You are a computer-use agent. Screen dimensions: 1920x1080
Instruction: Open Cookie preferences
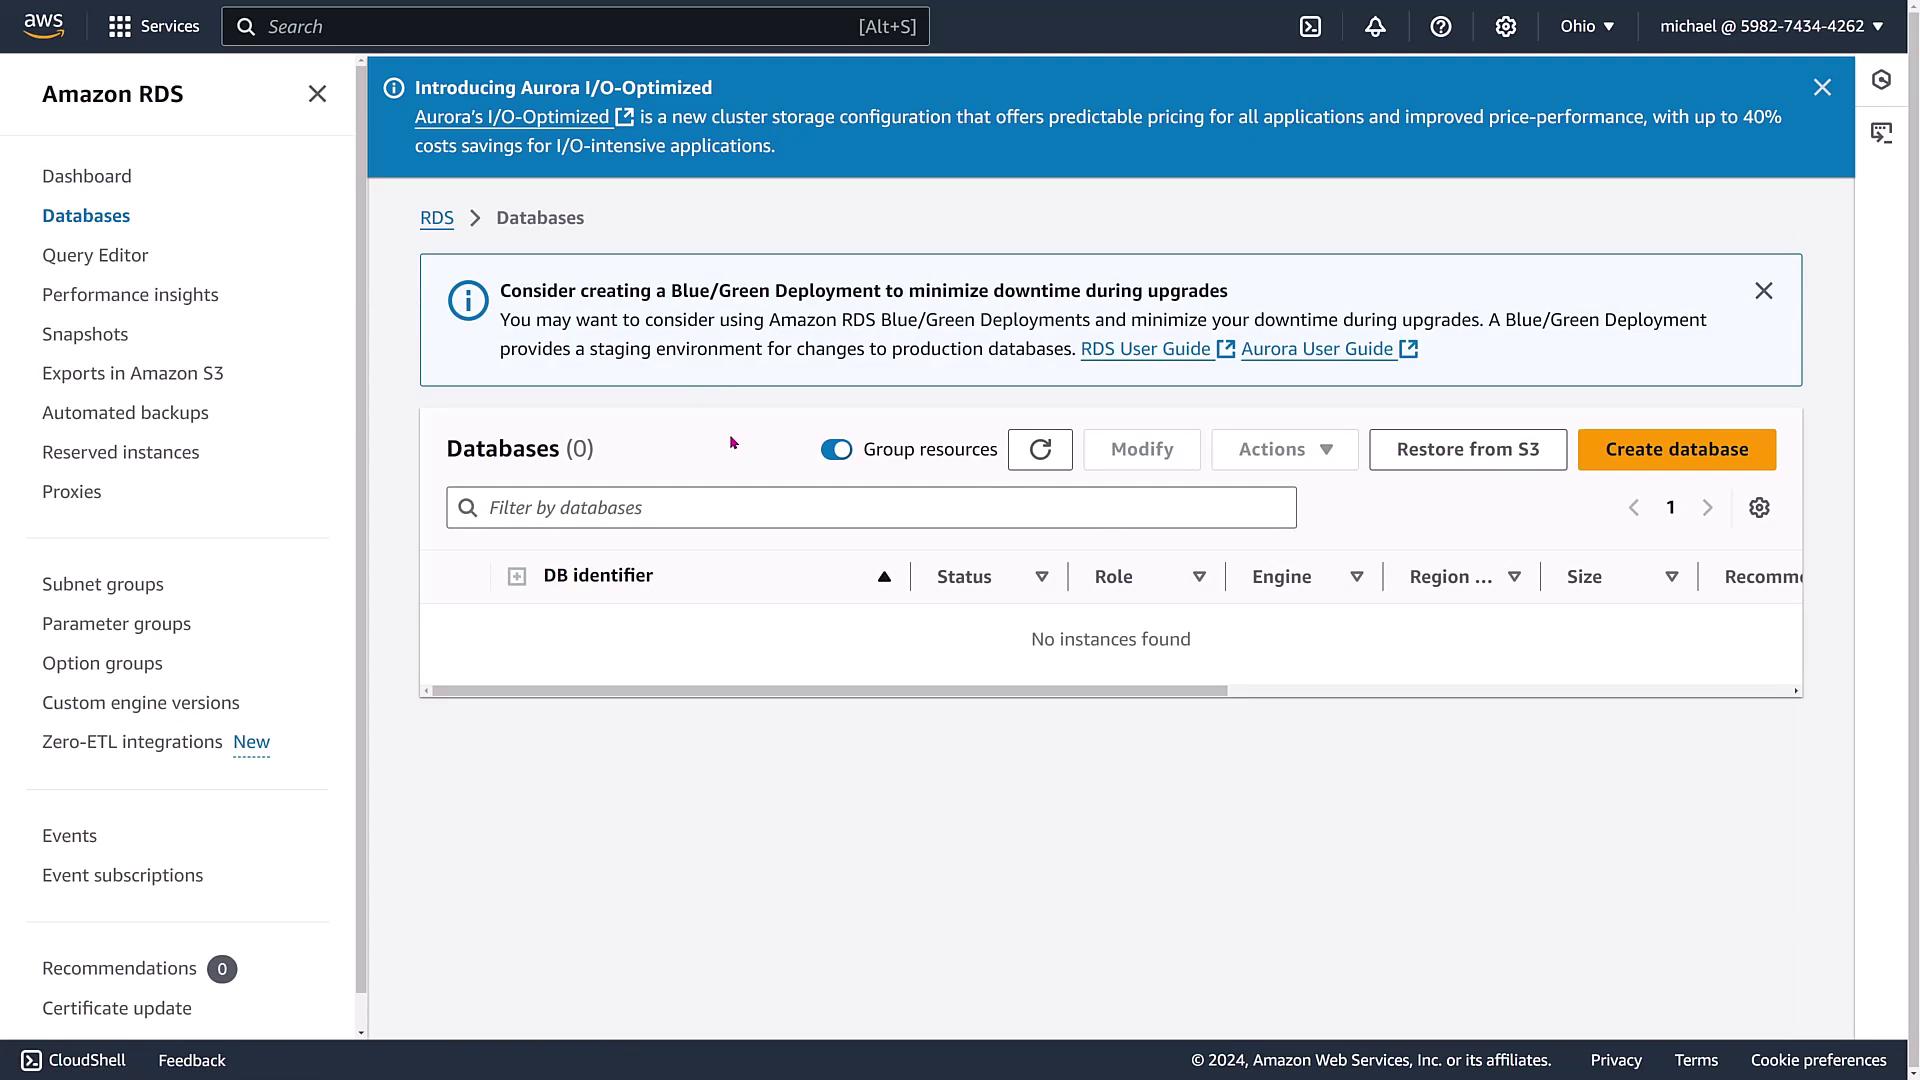click(1818, 1060)
